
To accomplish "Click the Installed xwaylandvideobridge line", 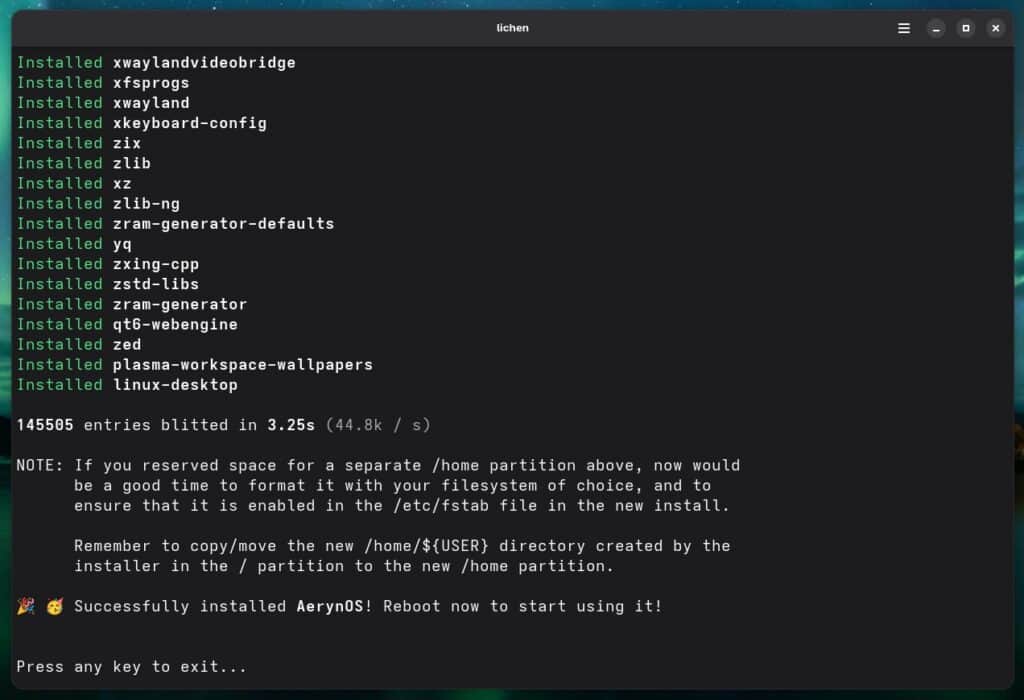I will click(155, 62).
